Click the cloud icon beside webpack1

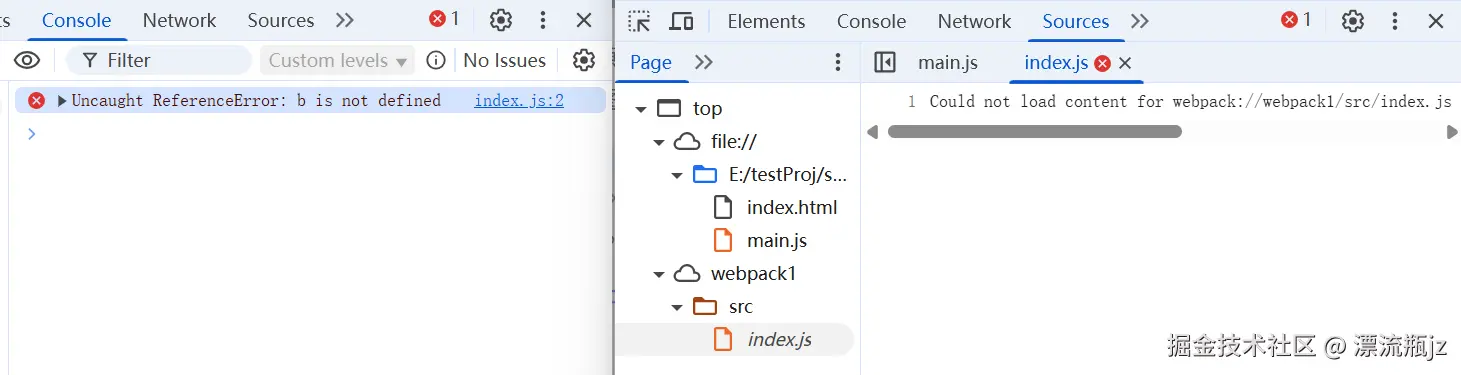(x=686, y=274)
